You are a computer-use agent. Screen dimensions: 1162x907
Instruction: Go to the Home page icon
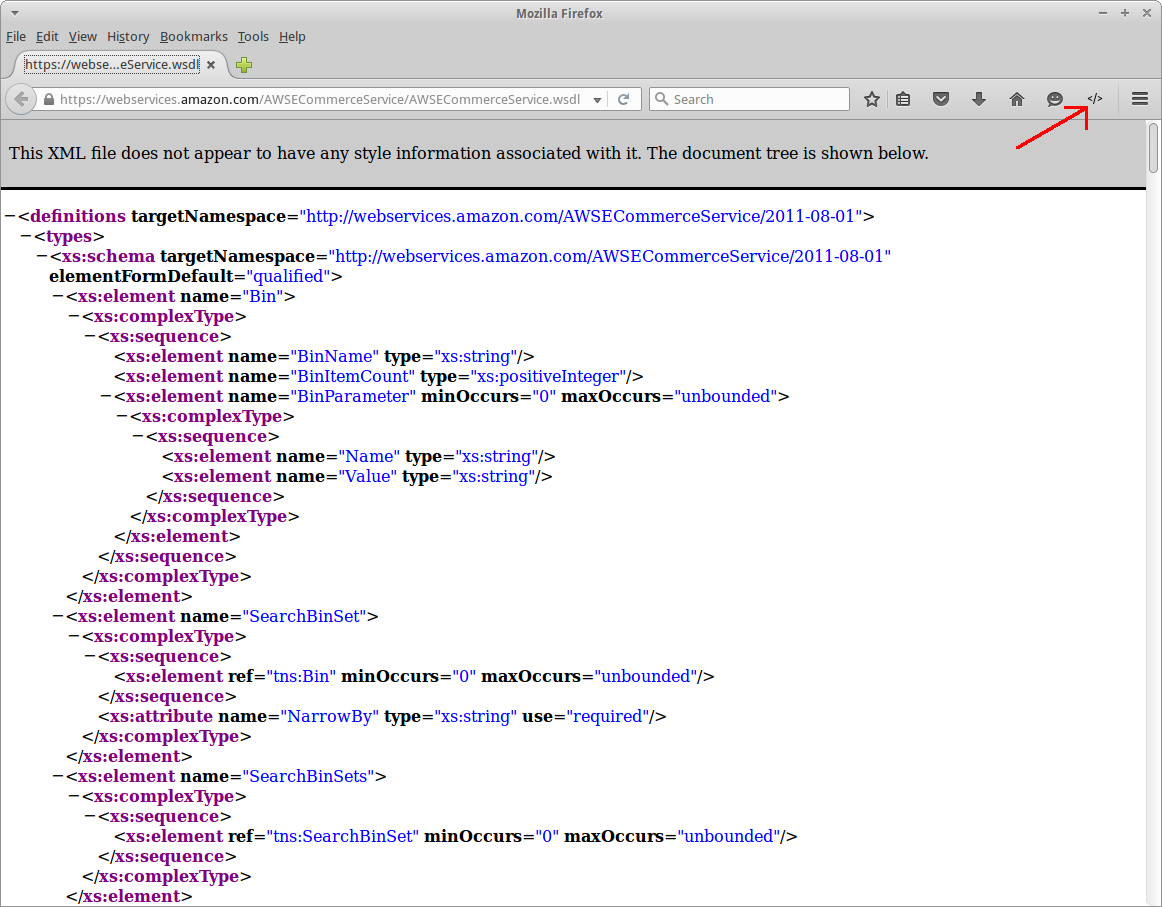pyautogui.click(x=1017, y=99)
